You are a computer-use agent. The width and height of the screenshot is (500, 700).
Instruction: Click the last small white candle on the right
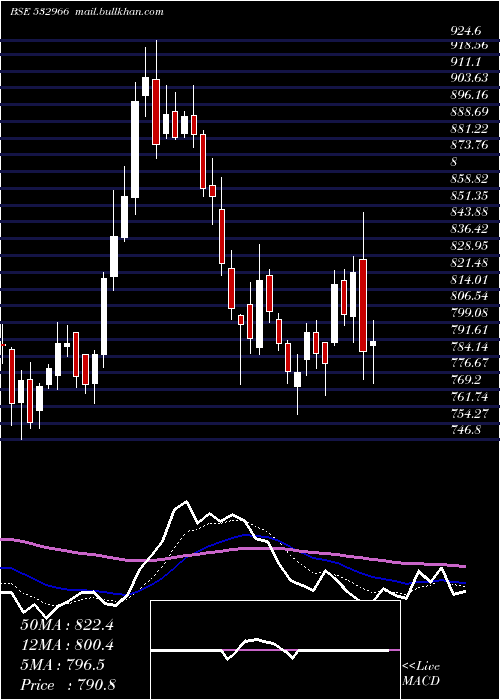click(373, 343)
